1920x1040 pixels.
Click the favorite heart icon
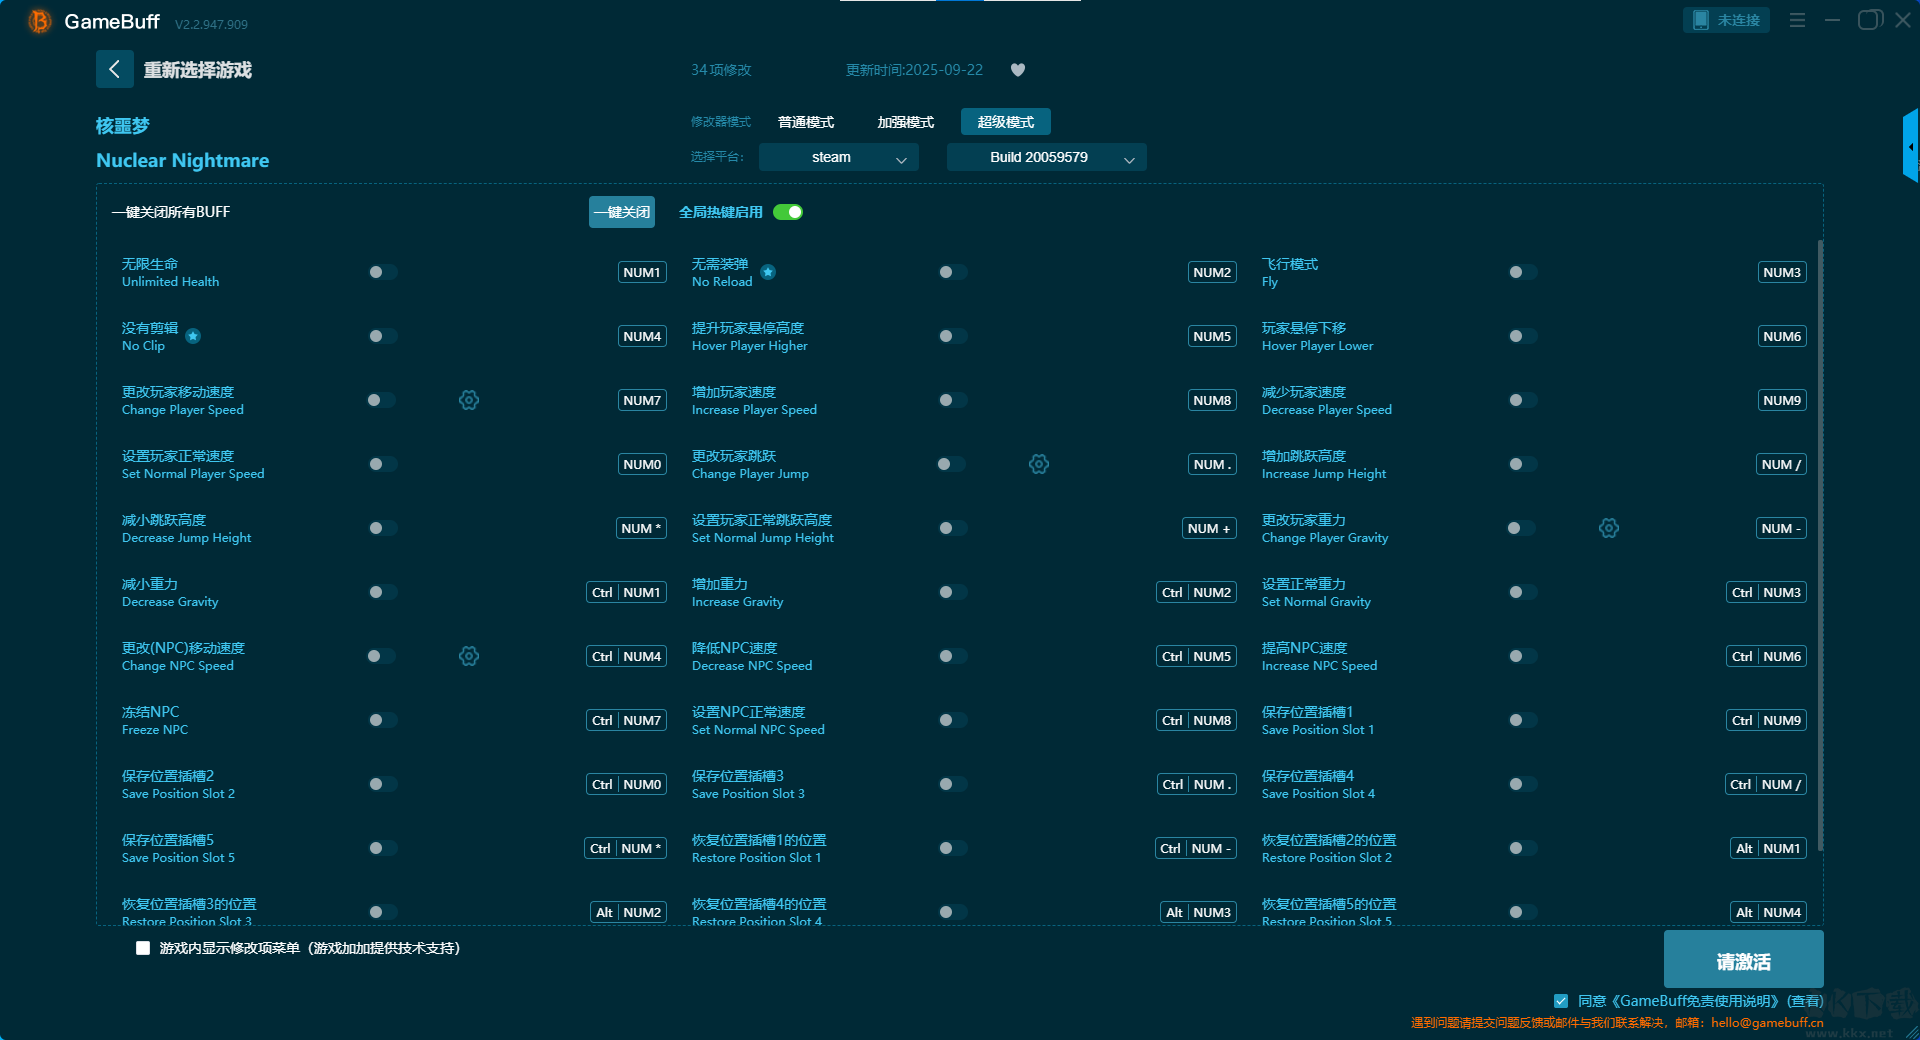pos(1018,70)
